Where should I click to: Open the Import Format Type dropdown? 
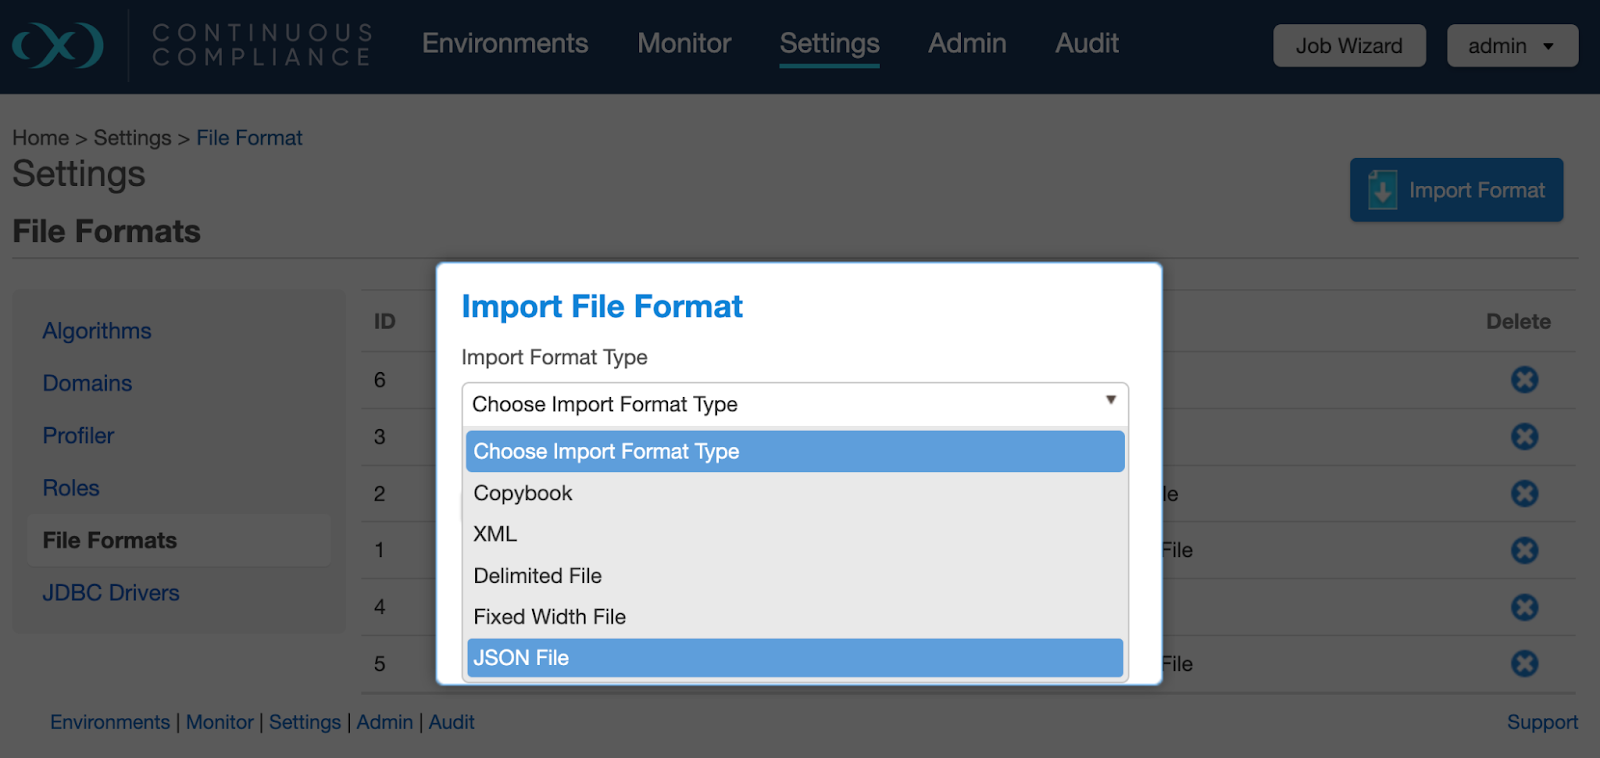pos(794,404)
